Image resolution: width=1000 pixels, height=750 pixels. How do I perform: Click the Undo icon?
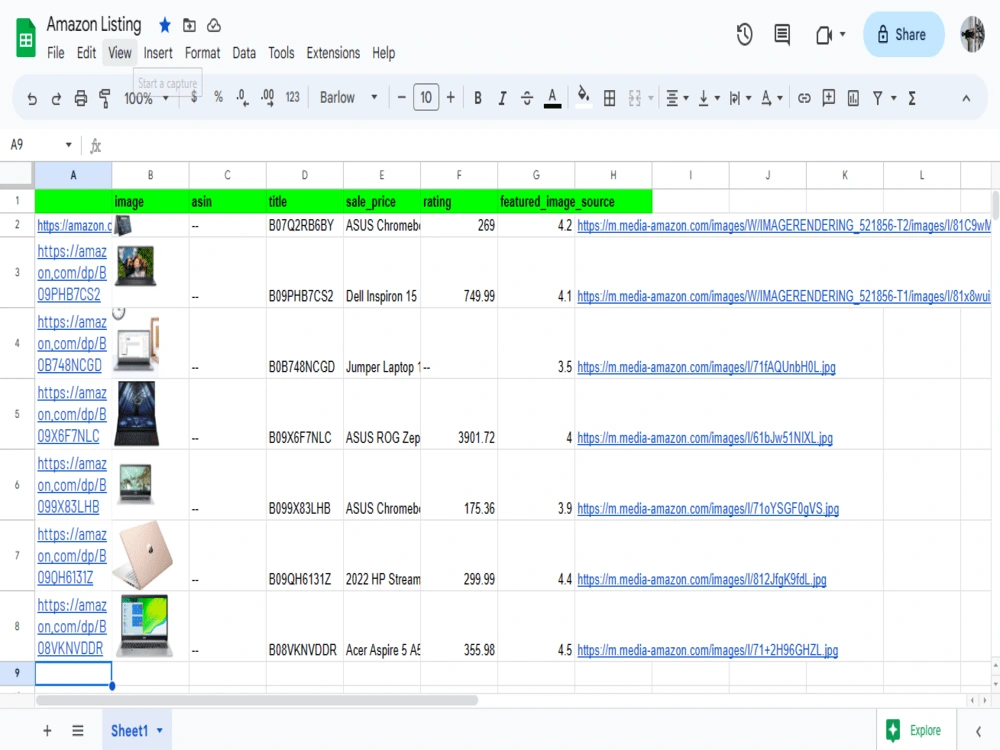[x=32, y=98]
